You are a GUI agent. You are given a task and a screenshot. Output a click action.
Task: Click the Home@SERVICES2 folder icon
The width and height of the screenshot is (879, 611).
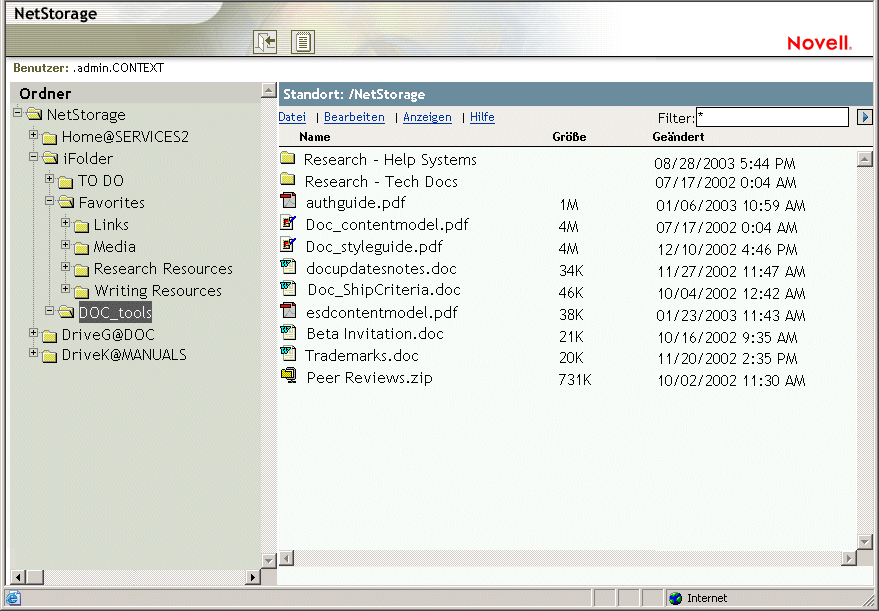point(50,137)
